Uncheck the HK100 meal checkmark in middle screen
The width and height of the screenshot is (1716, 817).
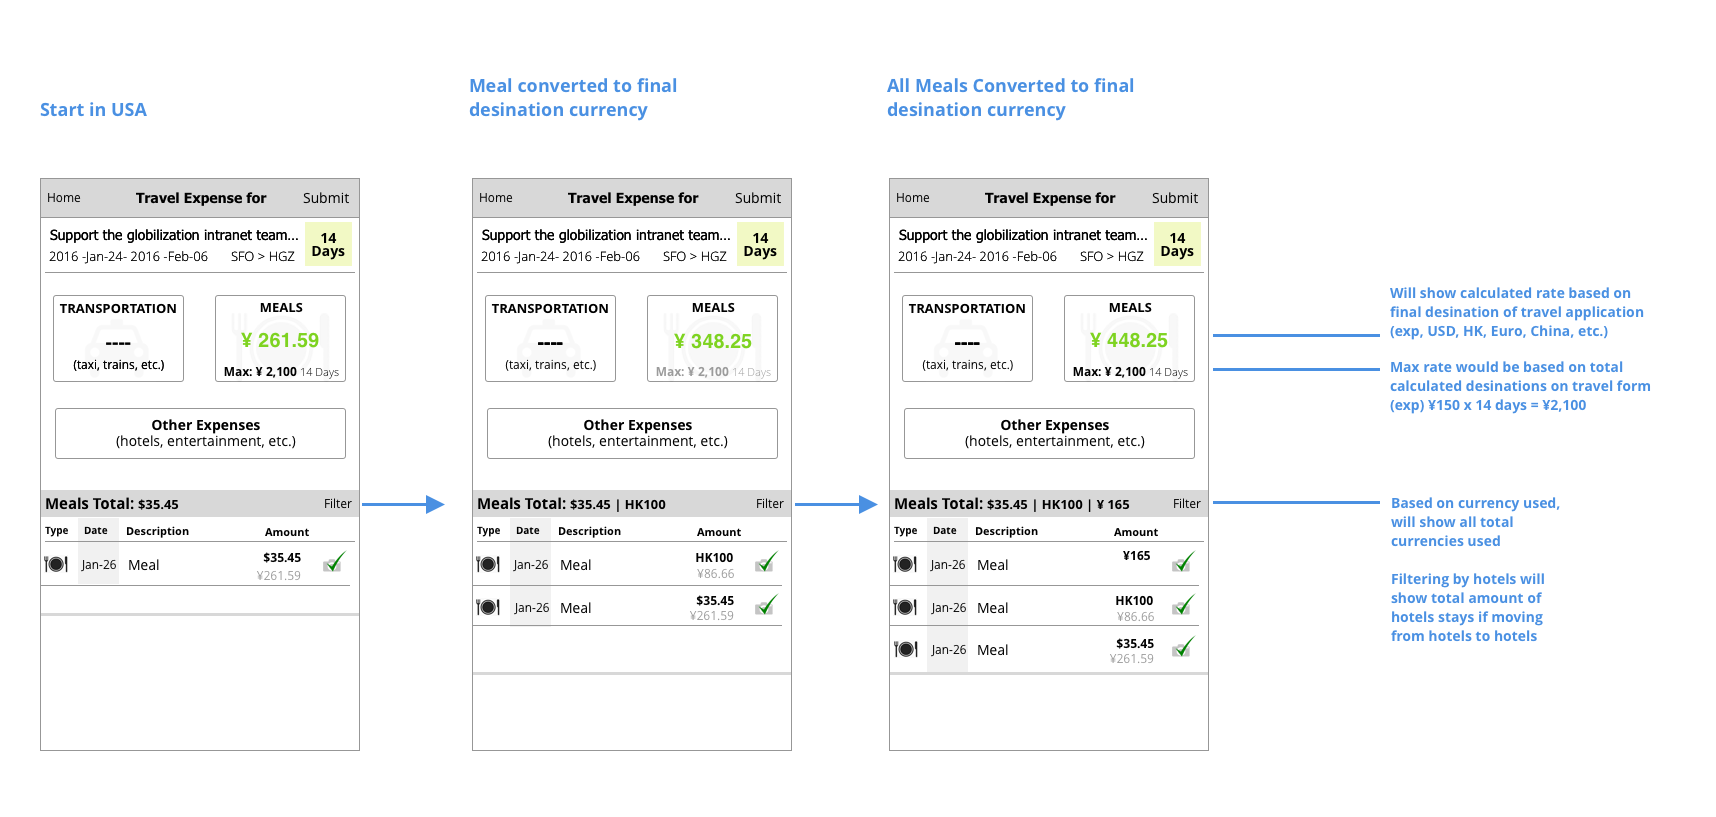(x=766, y=562)
